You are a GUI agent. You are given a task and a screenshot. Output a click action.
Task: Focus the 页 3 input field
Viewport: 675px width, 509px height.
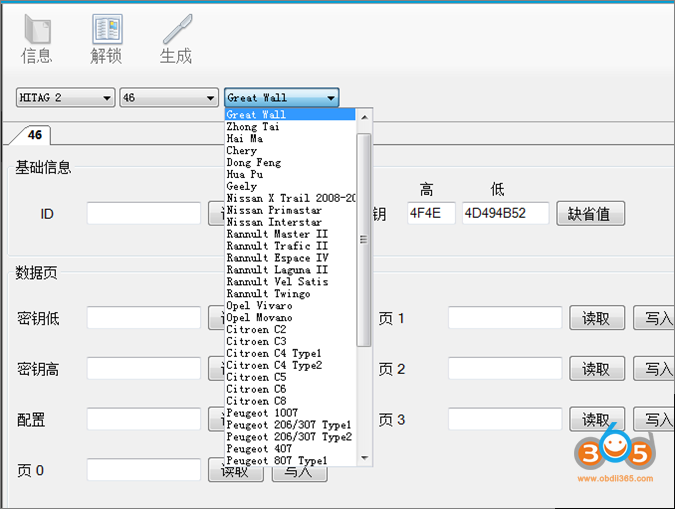[x=505, y=419]
